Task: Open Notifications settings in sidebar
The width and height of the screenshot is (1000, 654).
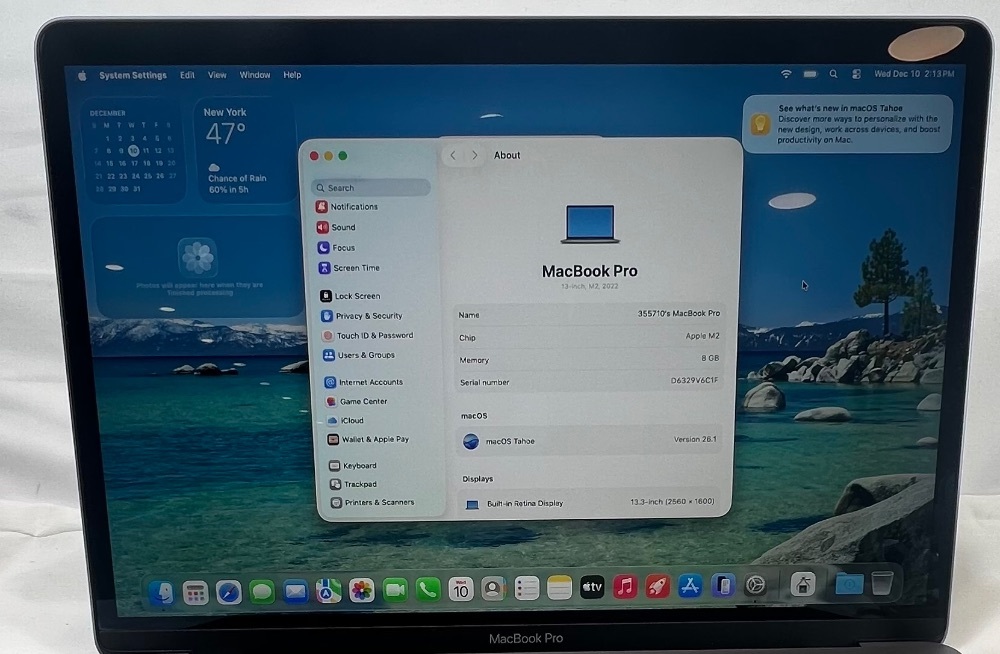Action: tap(353, 207)
